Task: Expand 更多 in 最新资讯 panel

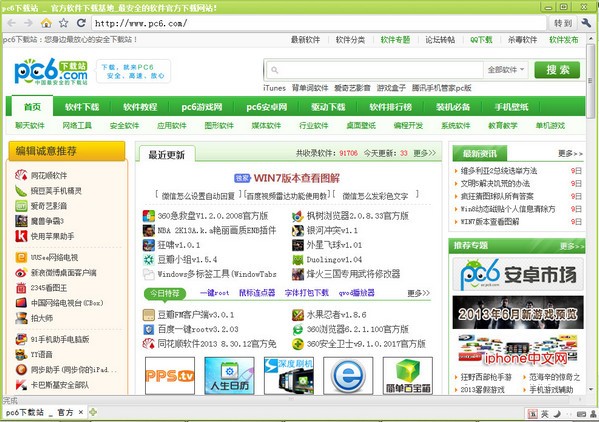Action: click(x=570, y=154)
